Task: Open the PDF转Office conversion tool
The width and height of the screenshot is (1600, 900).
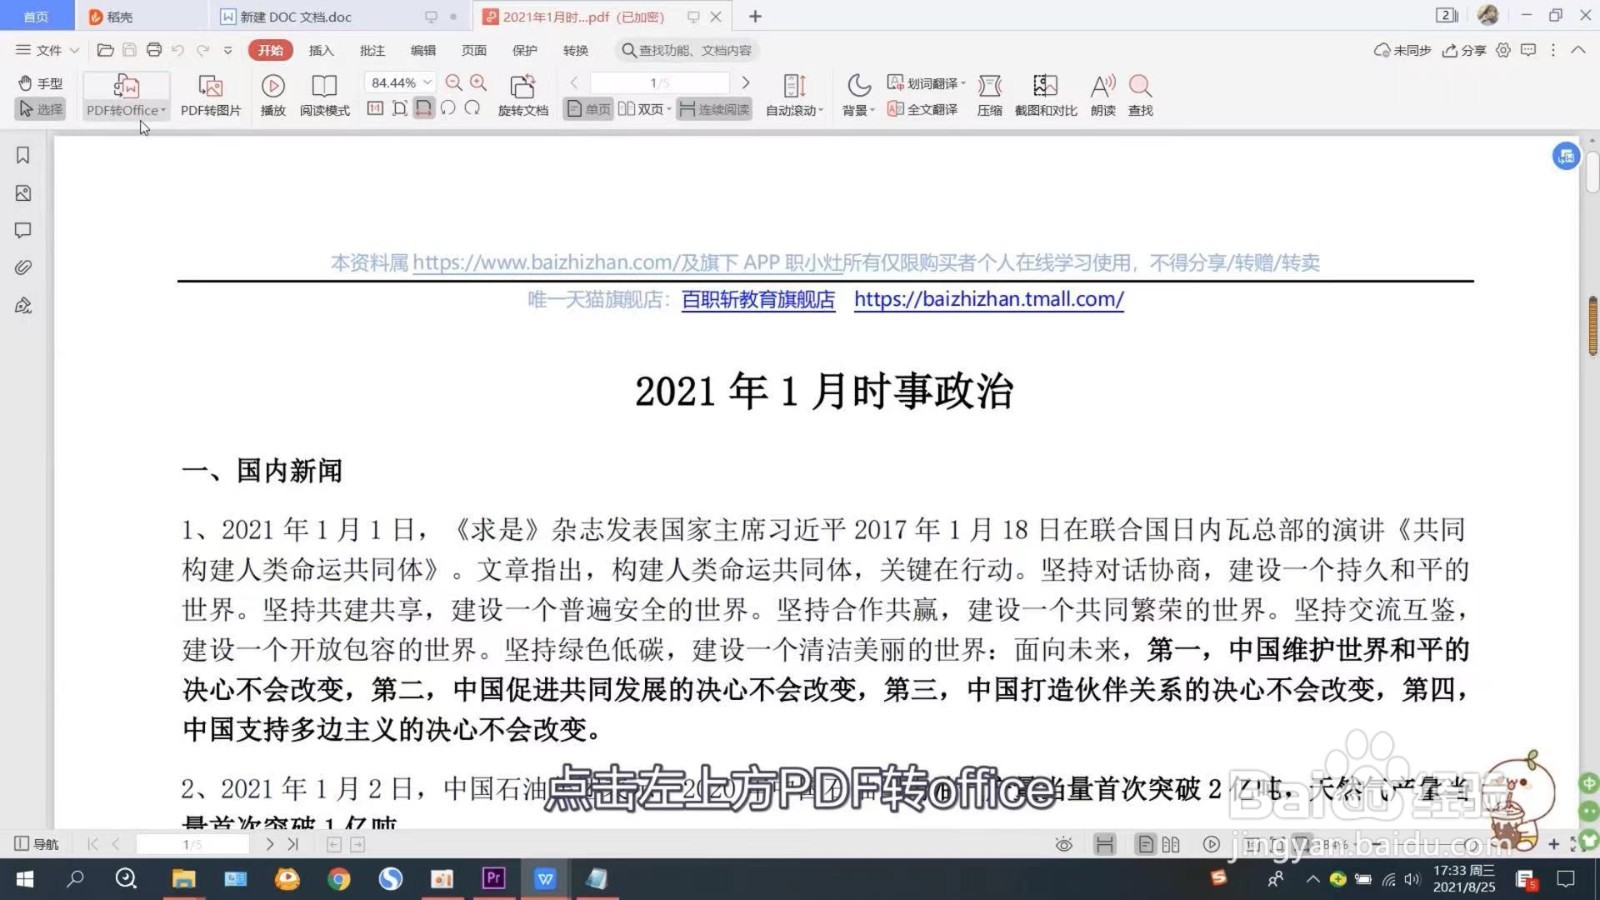Action: pos(125,96)
